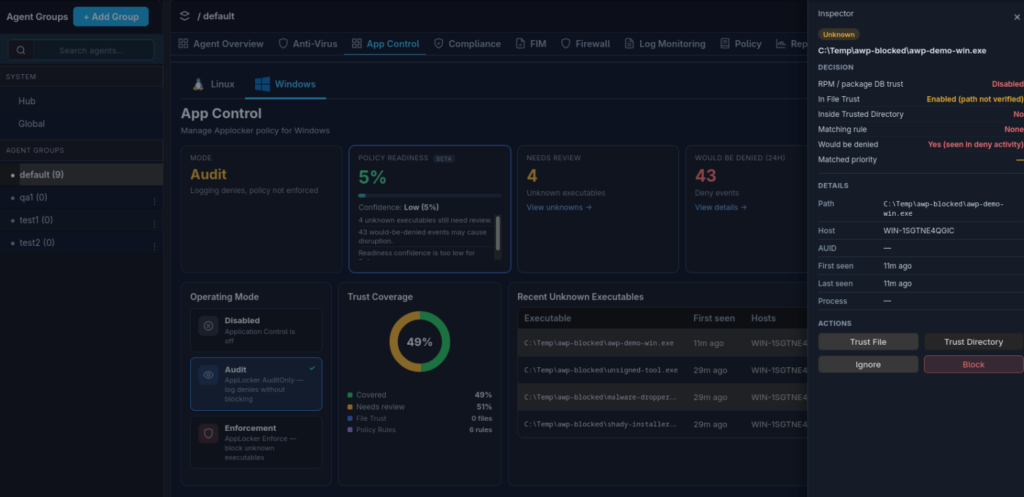Click the Policy Readiness progress bar
Image resolution: width=1024 pixels, height=497 pixels.
430,195
